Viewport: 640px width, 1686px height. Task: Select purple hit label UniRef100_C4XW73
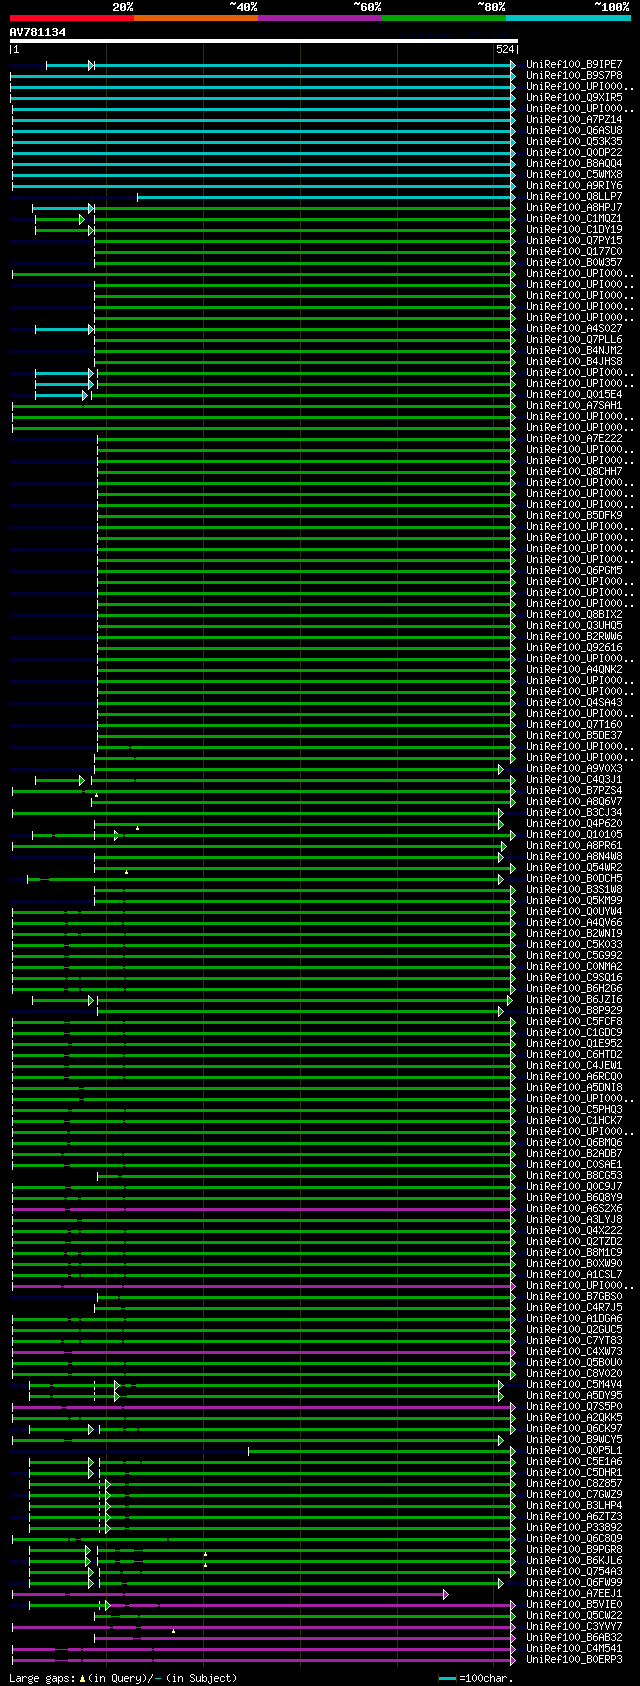pos(574,1352)
